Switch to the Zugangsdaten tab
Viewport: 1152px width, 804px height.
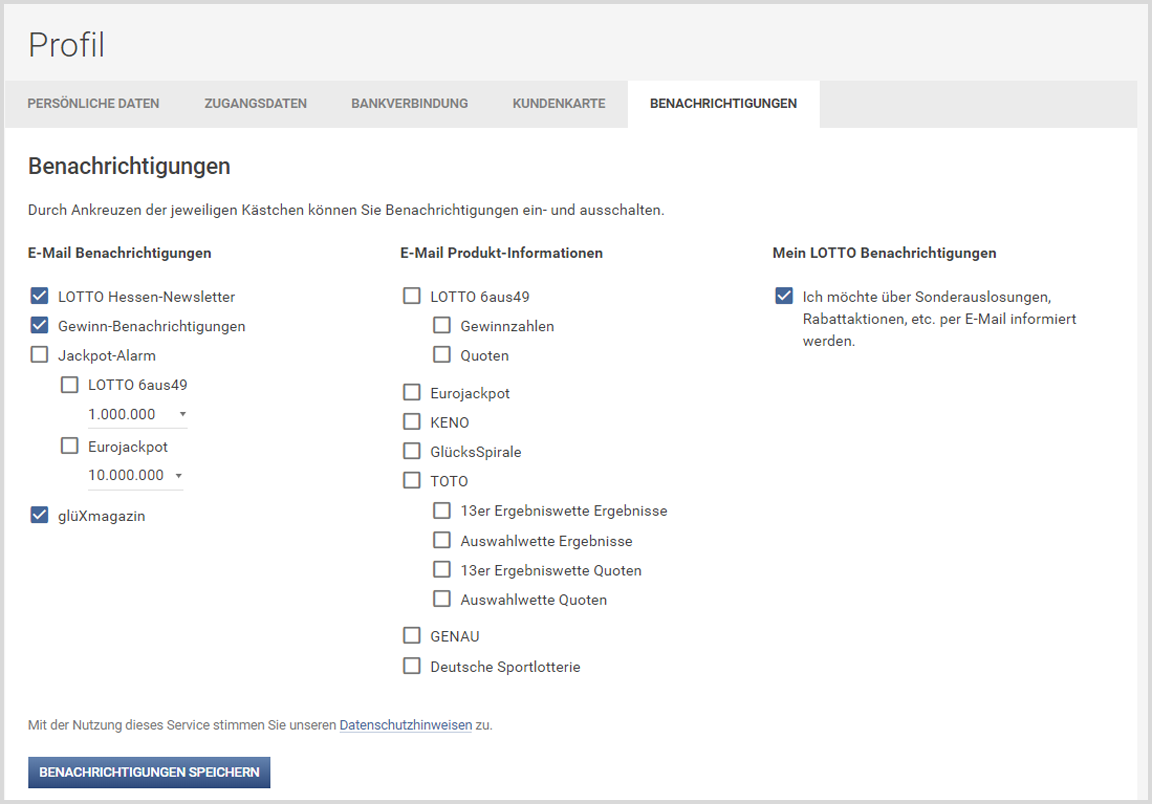[256, 104]
